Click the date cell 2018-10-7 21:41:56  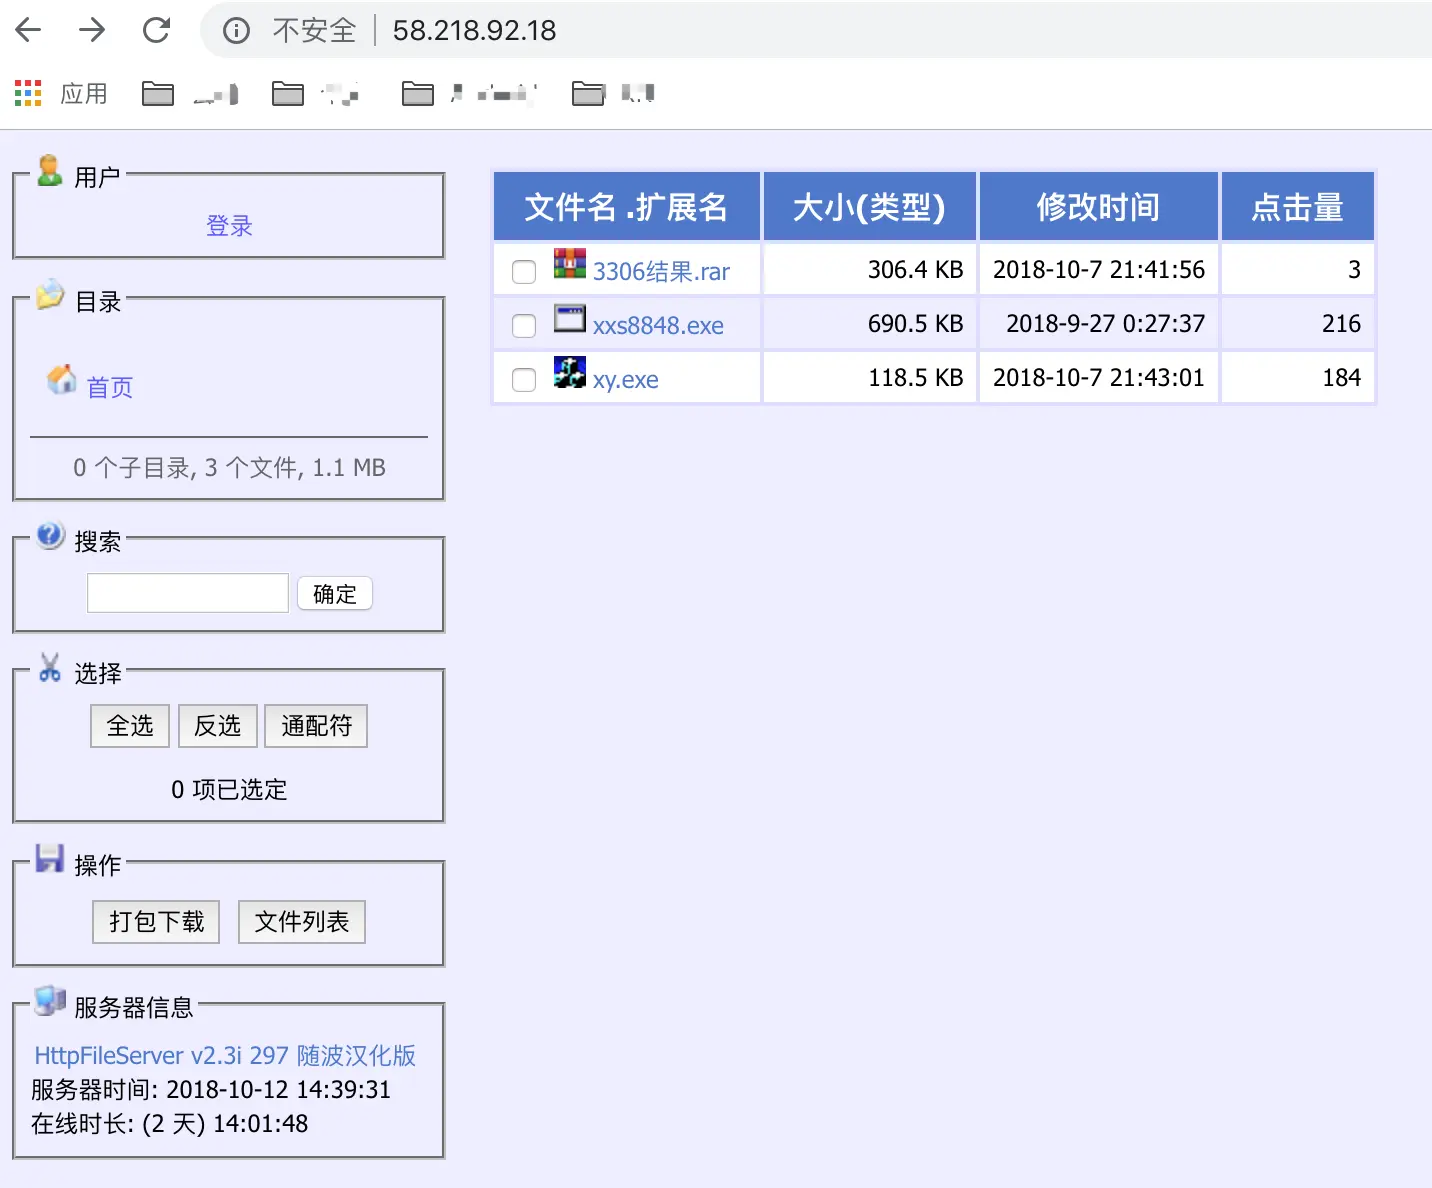(x=1099, y=270)
